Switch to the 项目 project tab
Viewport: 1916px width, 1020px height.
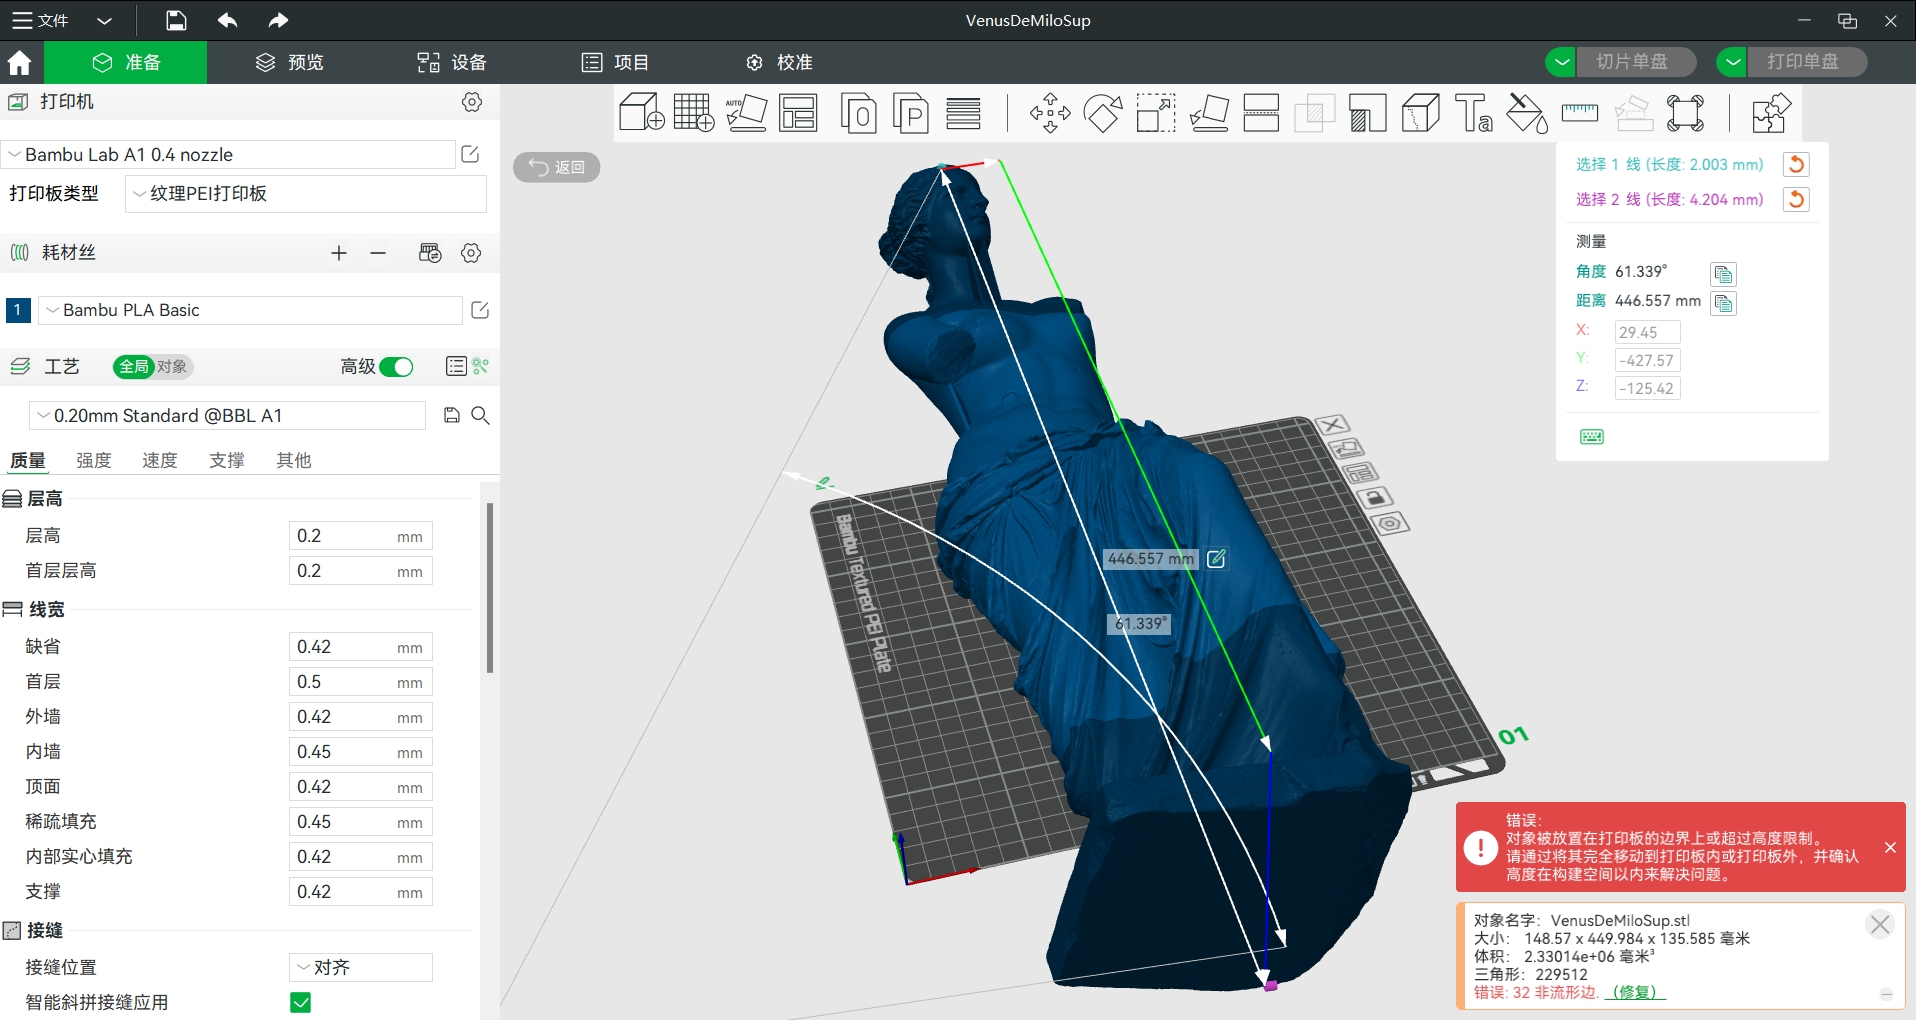pos(615,62)
